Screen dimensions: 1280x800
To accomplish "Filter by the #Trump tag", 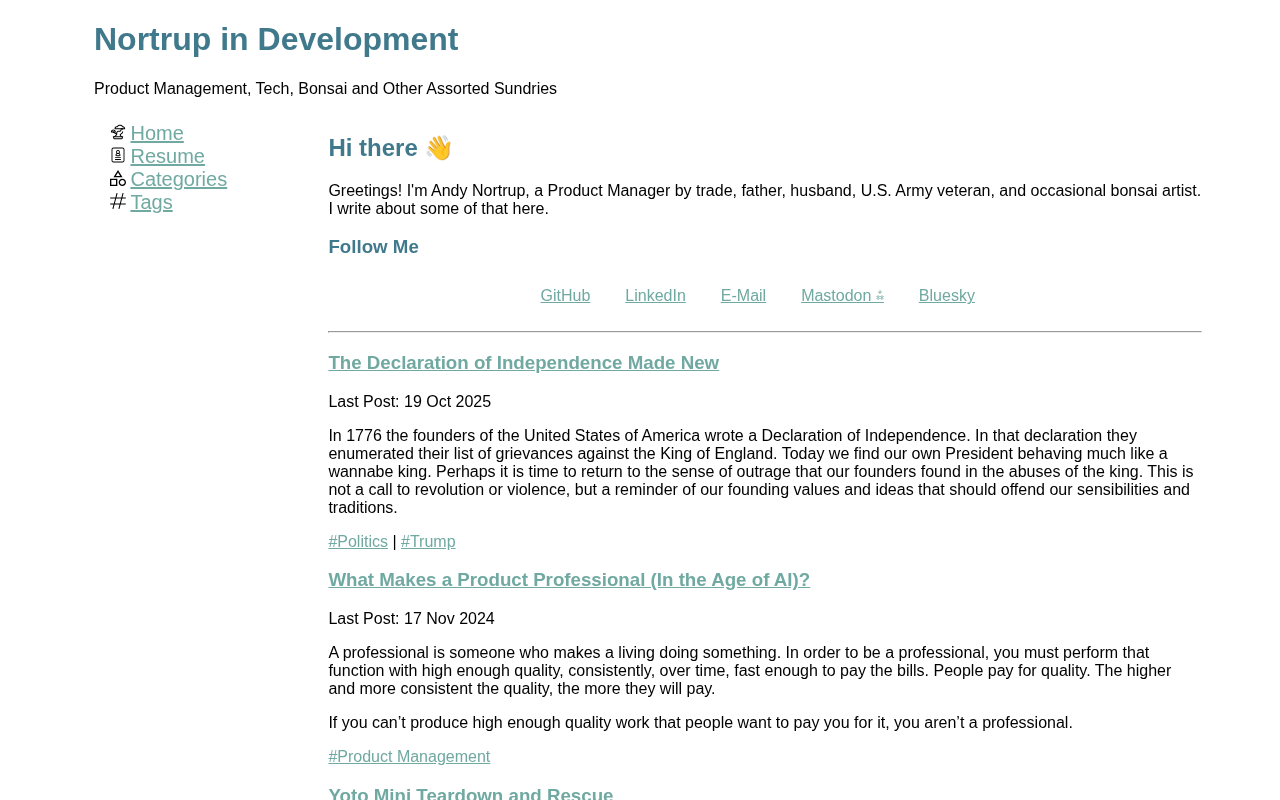I will pos(428,542).
